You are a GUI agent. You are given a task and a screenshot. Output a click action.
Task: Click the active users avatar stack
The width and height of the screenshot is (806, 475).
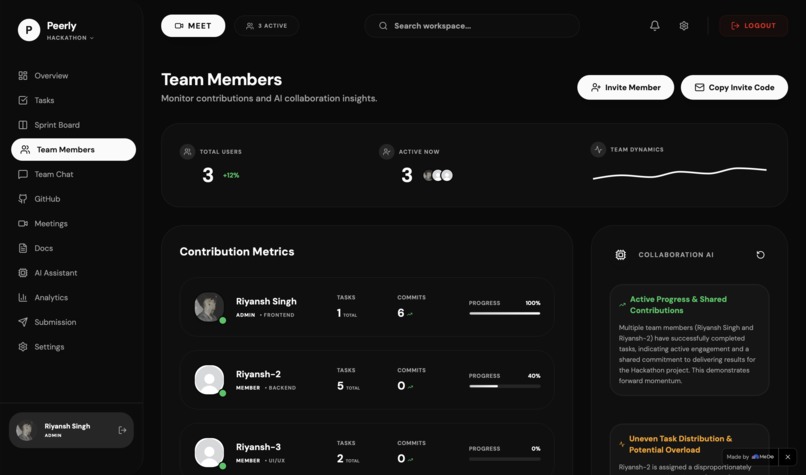(437, 175)
